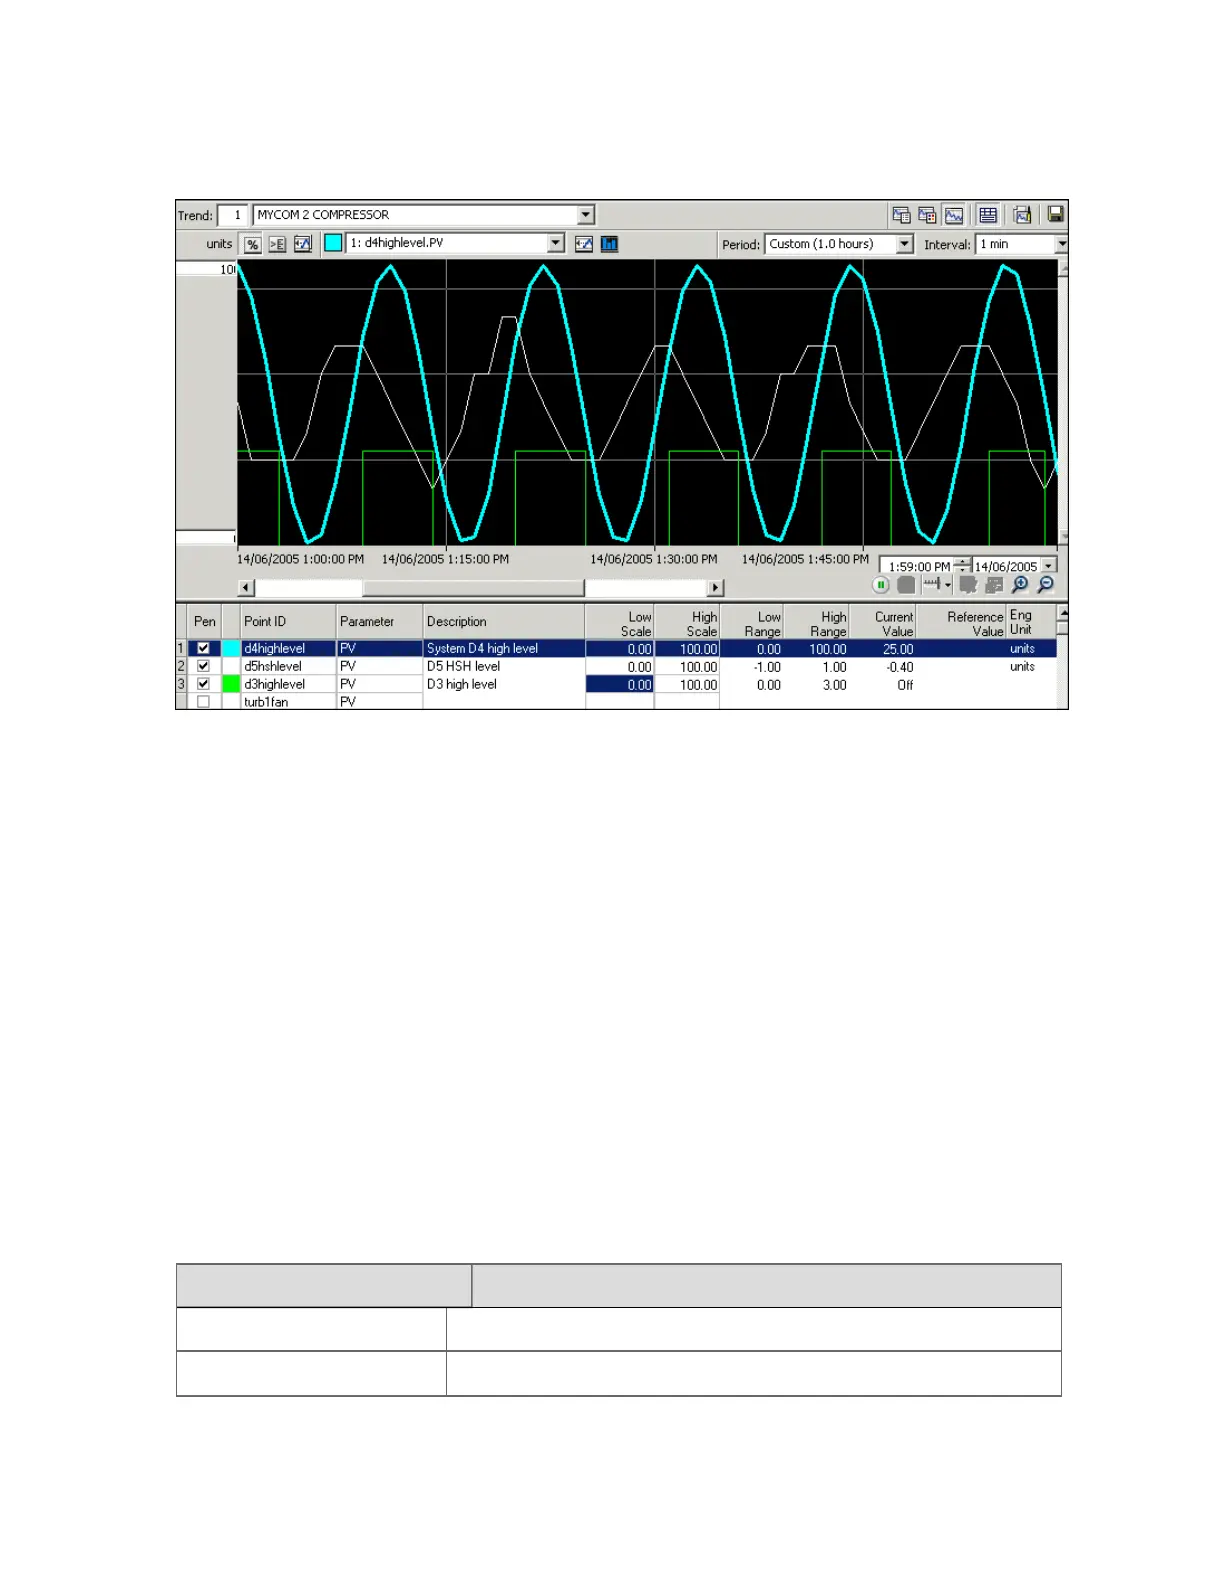Click the gray stop square icon
This screenshot has width=1224, height=1584.
tap(906, 585)
